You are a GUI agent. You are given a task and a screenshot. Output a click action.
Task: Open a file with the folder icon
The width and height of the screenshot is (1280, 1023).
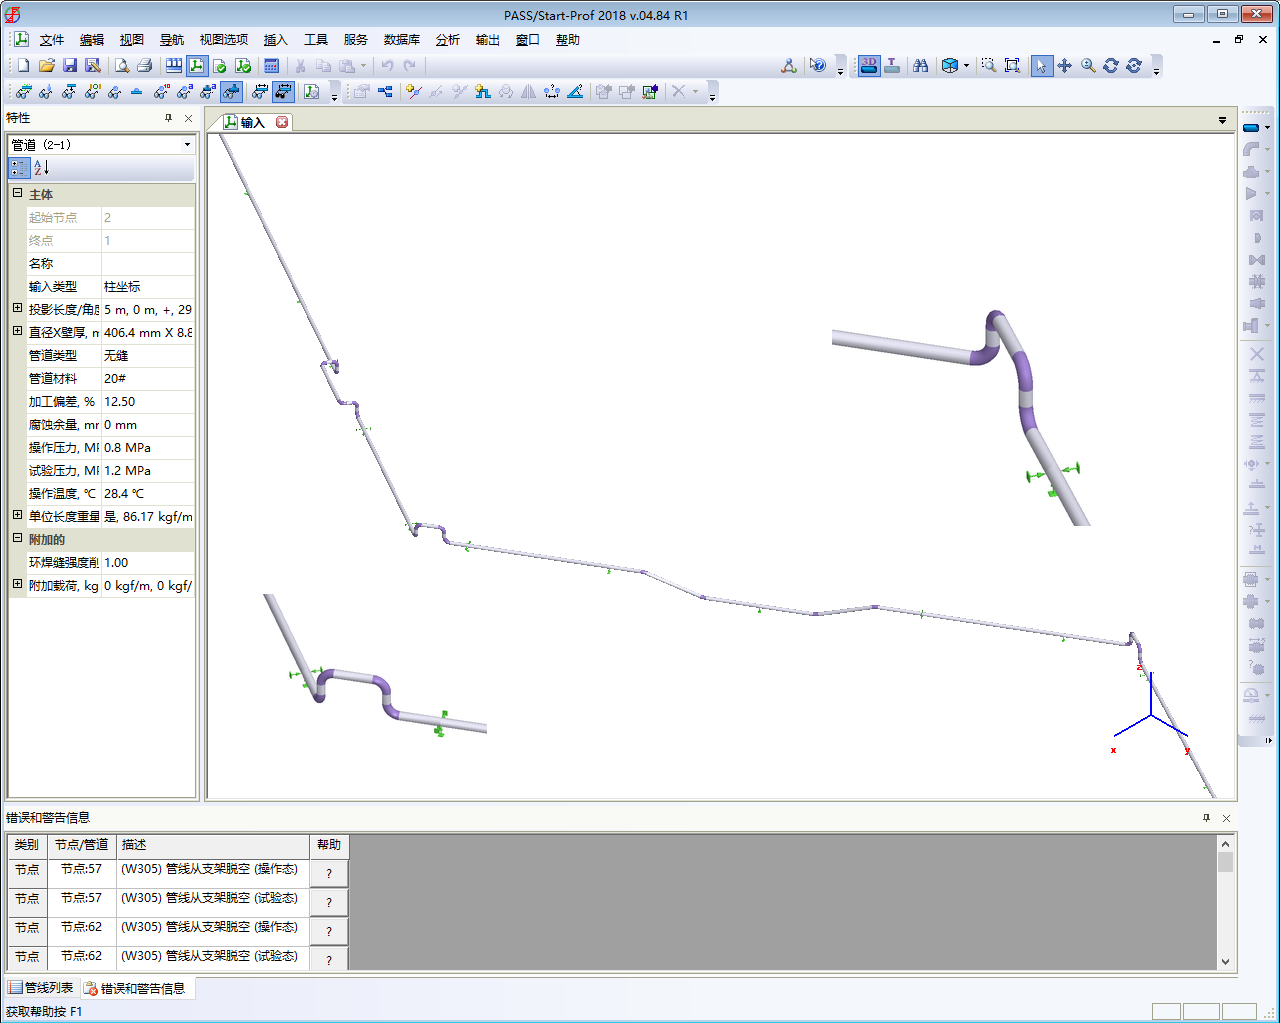point(46,65)
